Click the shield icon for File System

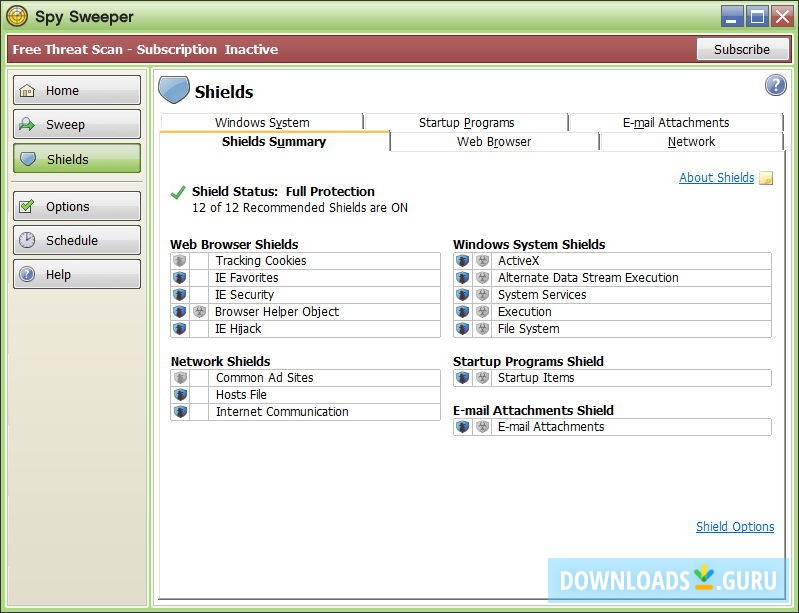tap(462, 329)
